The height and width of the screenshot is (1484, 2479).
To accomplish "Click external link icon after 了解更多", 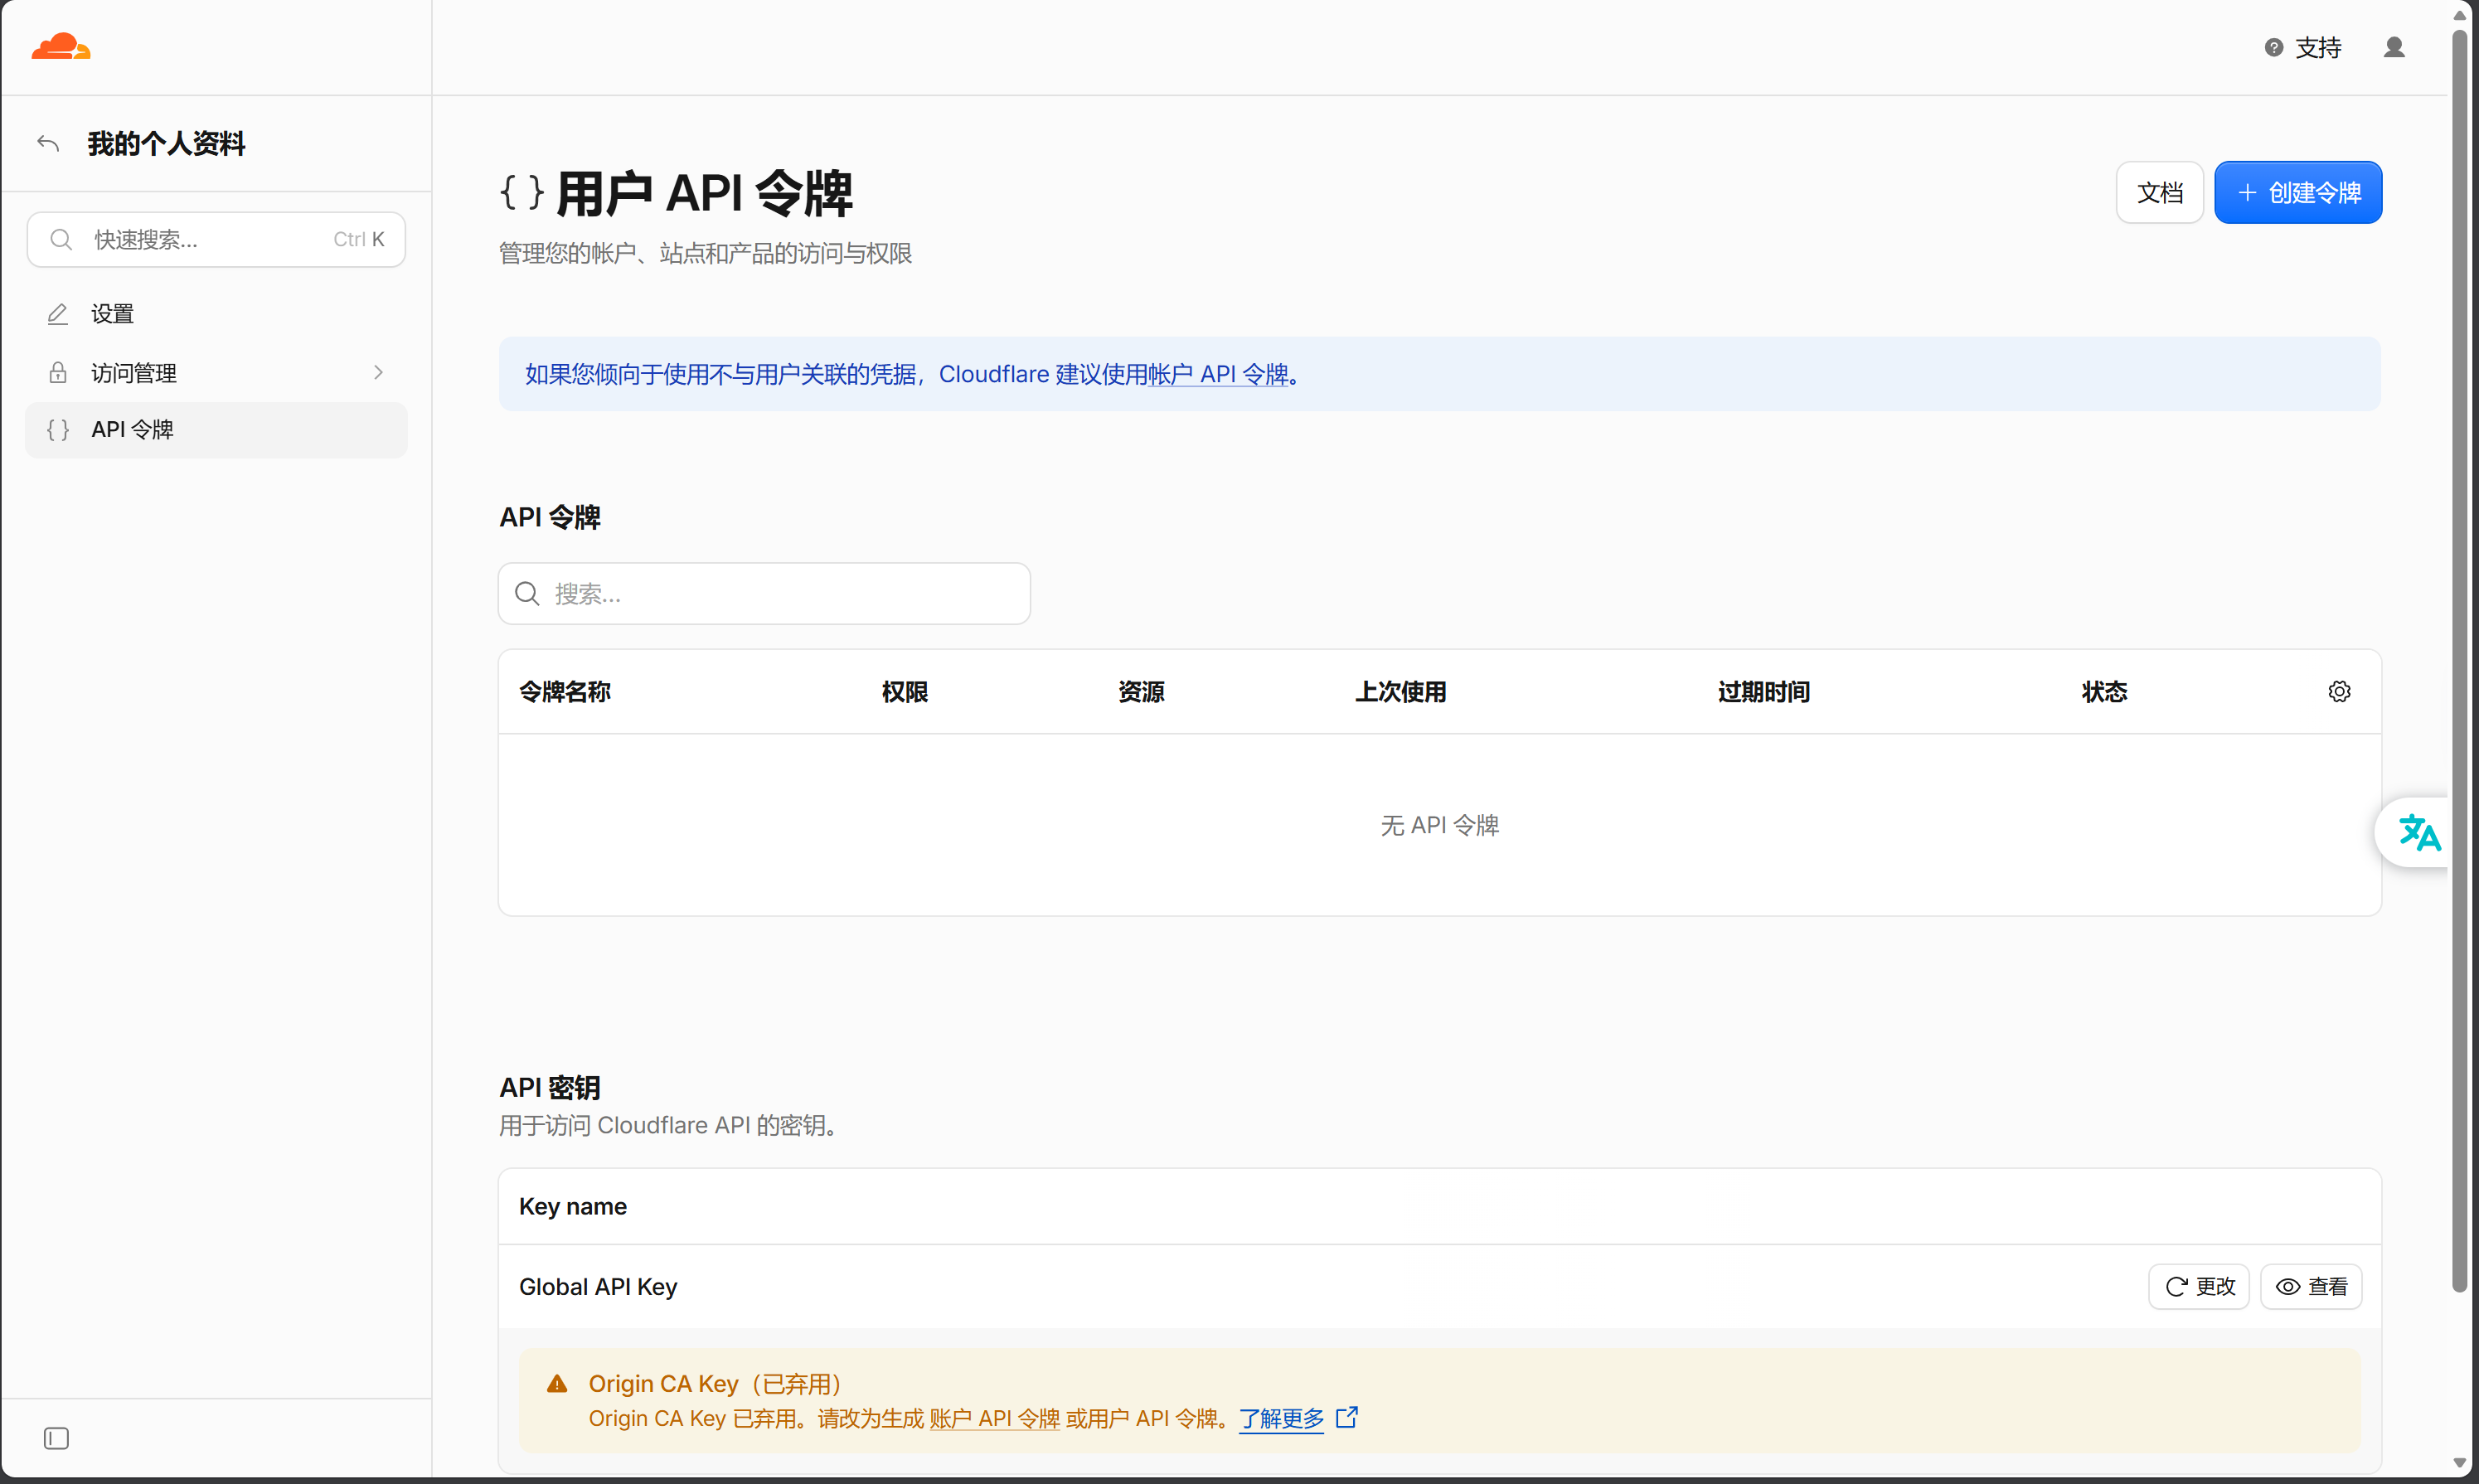I will coord(1347,1417).
